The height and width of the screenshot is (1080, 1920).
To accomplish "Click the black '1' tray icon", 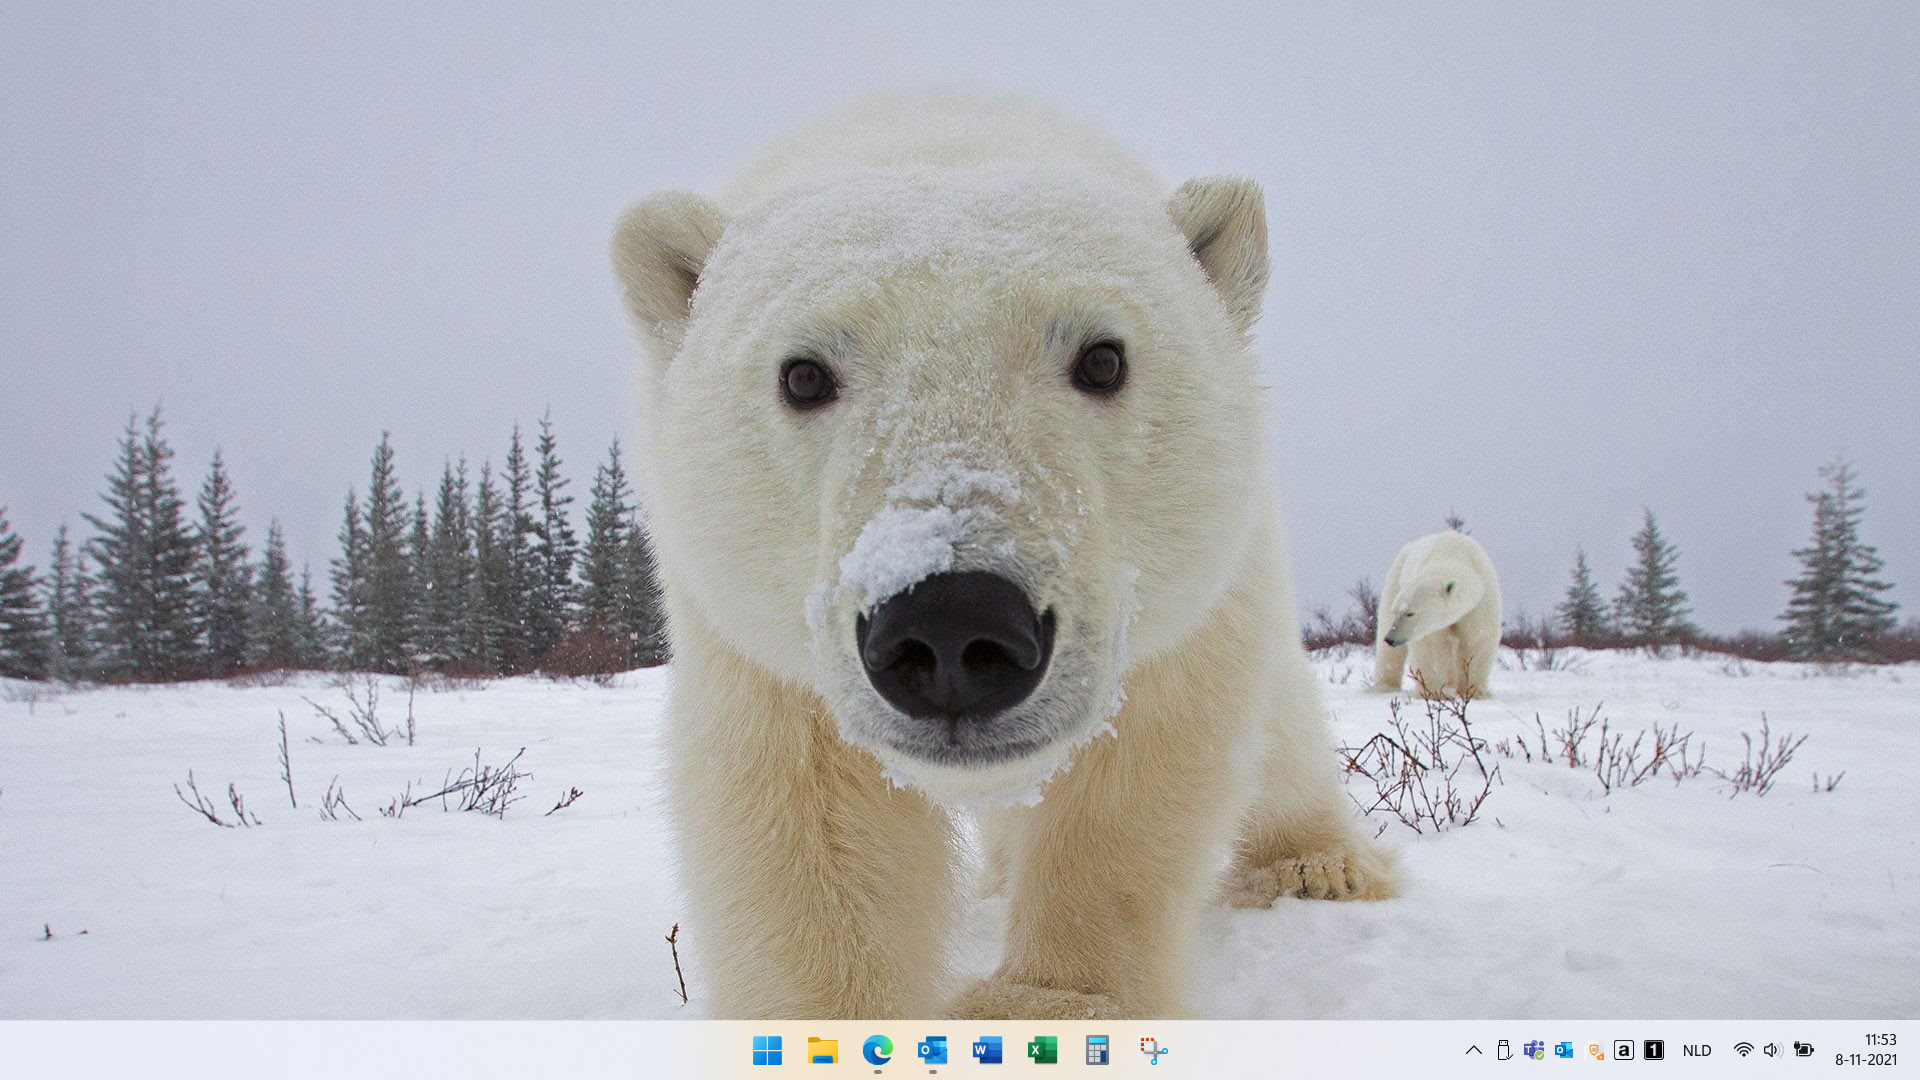I will [1654, 1050].
